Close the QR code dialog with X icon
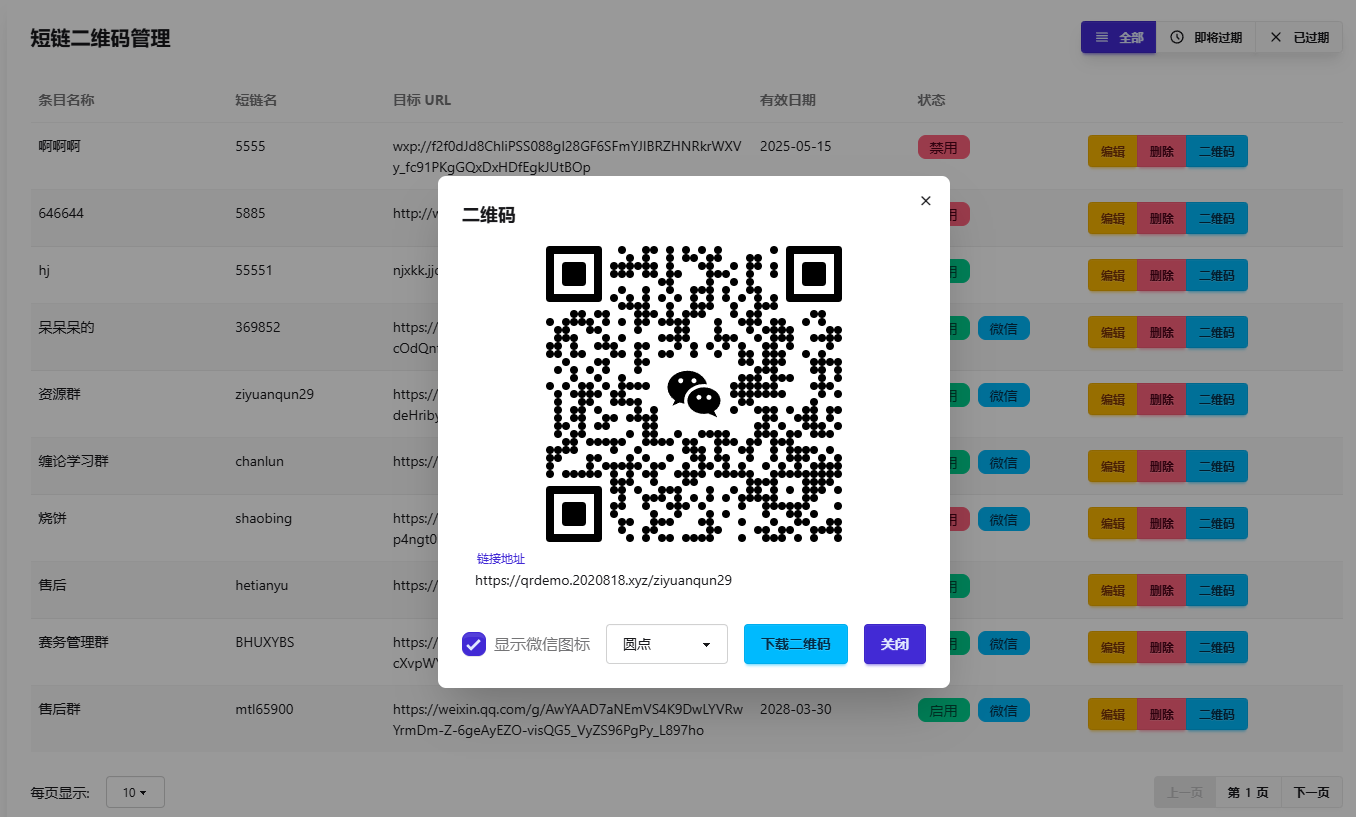This screenshot has height=817, width=1356. 925,201
